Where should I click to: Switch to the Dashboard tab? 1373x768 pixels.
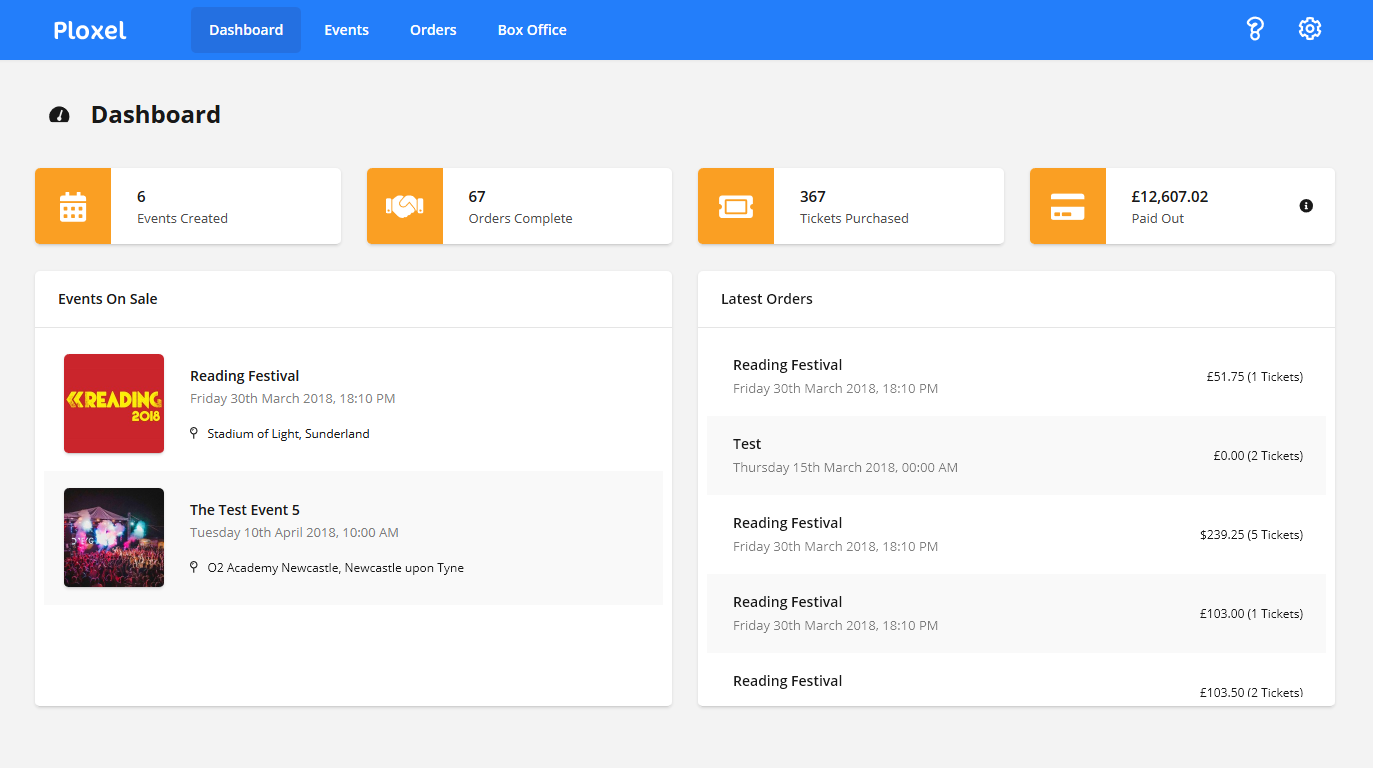(246, 30)
